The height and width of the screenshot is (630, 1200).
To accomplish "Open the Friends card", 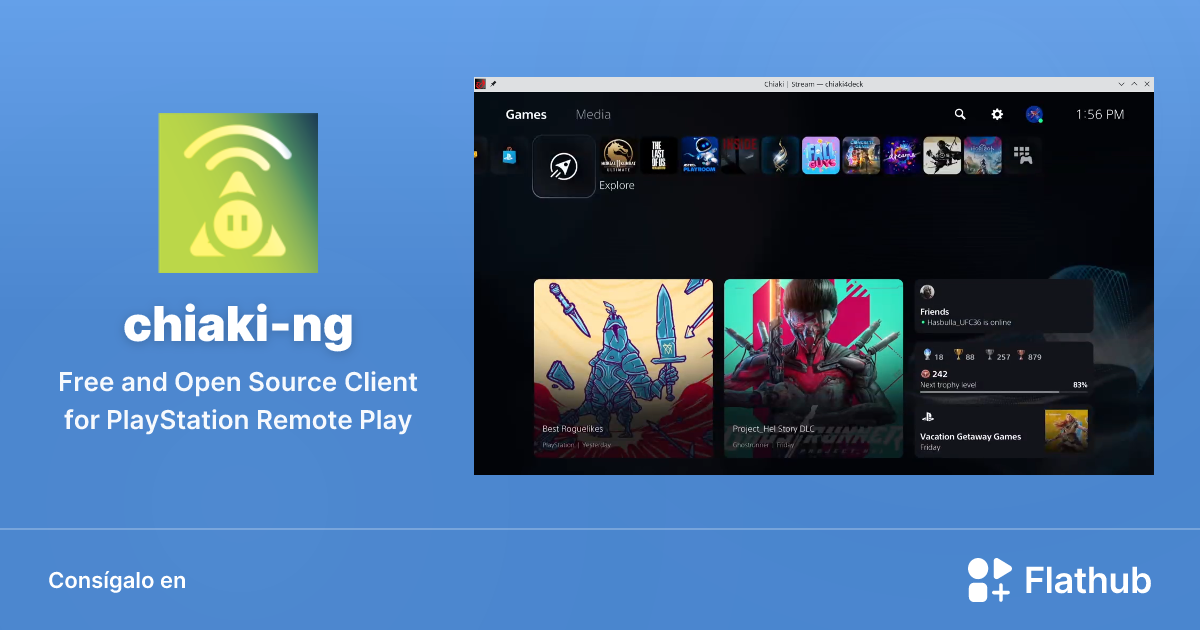I will coord(1000,307).
